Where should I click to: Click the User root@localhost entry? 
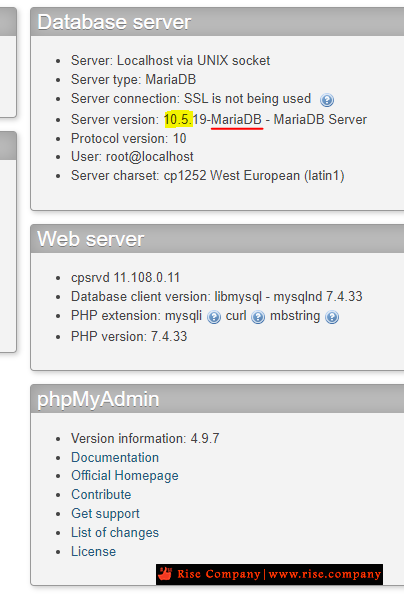[132, 157]
